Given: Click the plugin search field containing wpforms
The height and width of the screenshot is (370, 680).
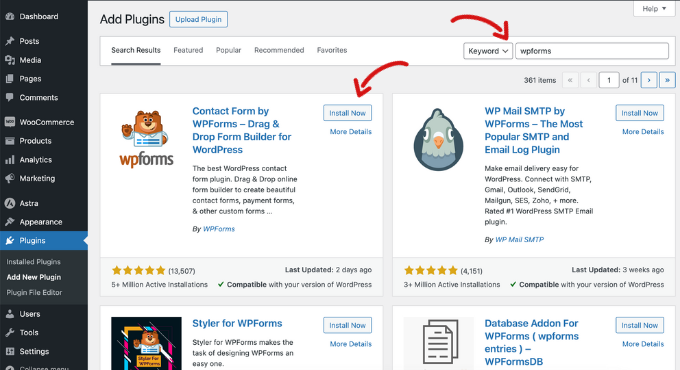Looking at the screenshot, I should coord(592,51).
